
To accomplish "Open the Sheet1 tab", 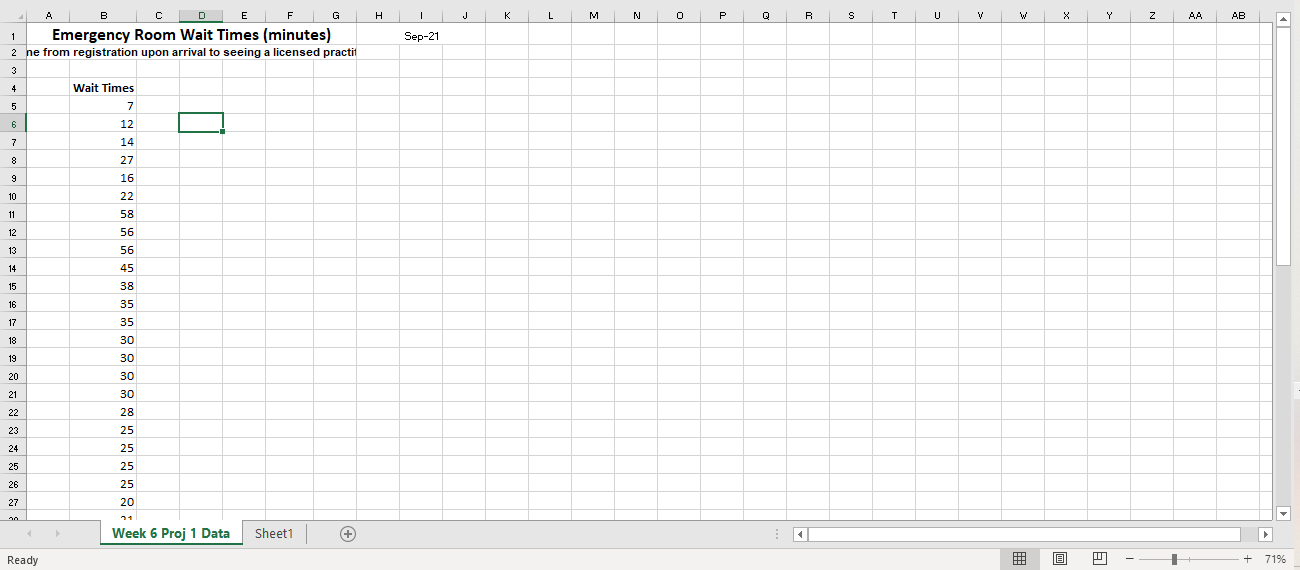I will tap(274, 533).
